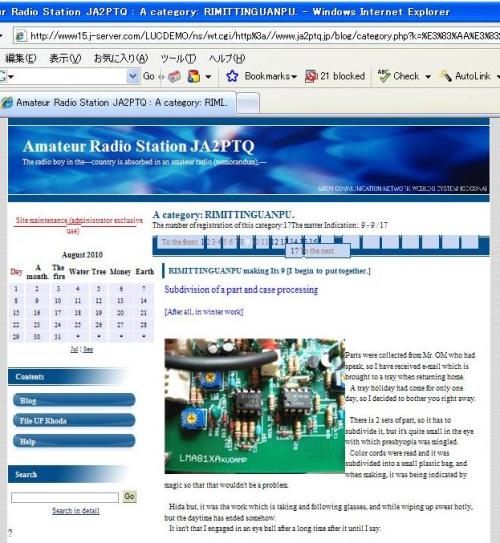
Task: Click the 'To the next' pagination link
Action: (x=317, y=251)
